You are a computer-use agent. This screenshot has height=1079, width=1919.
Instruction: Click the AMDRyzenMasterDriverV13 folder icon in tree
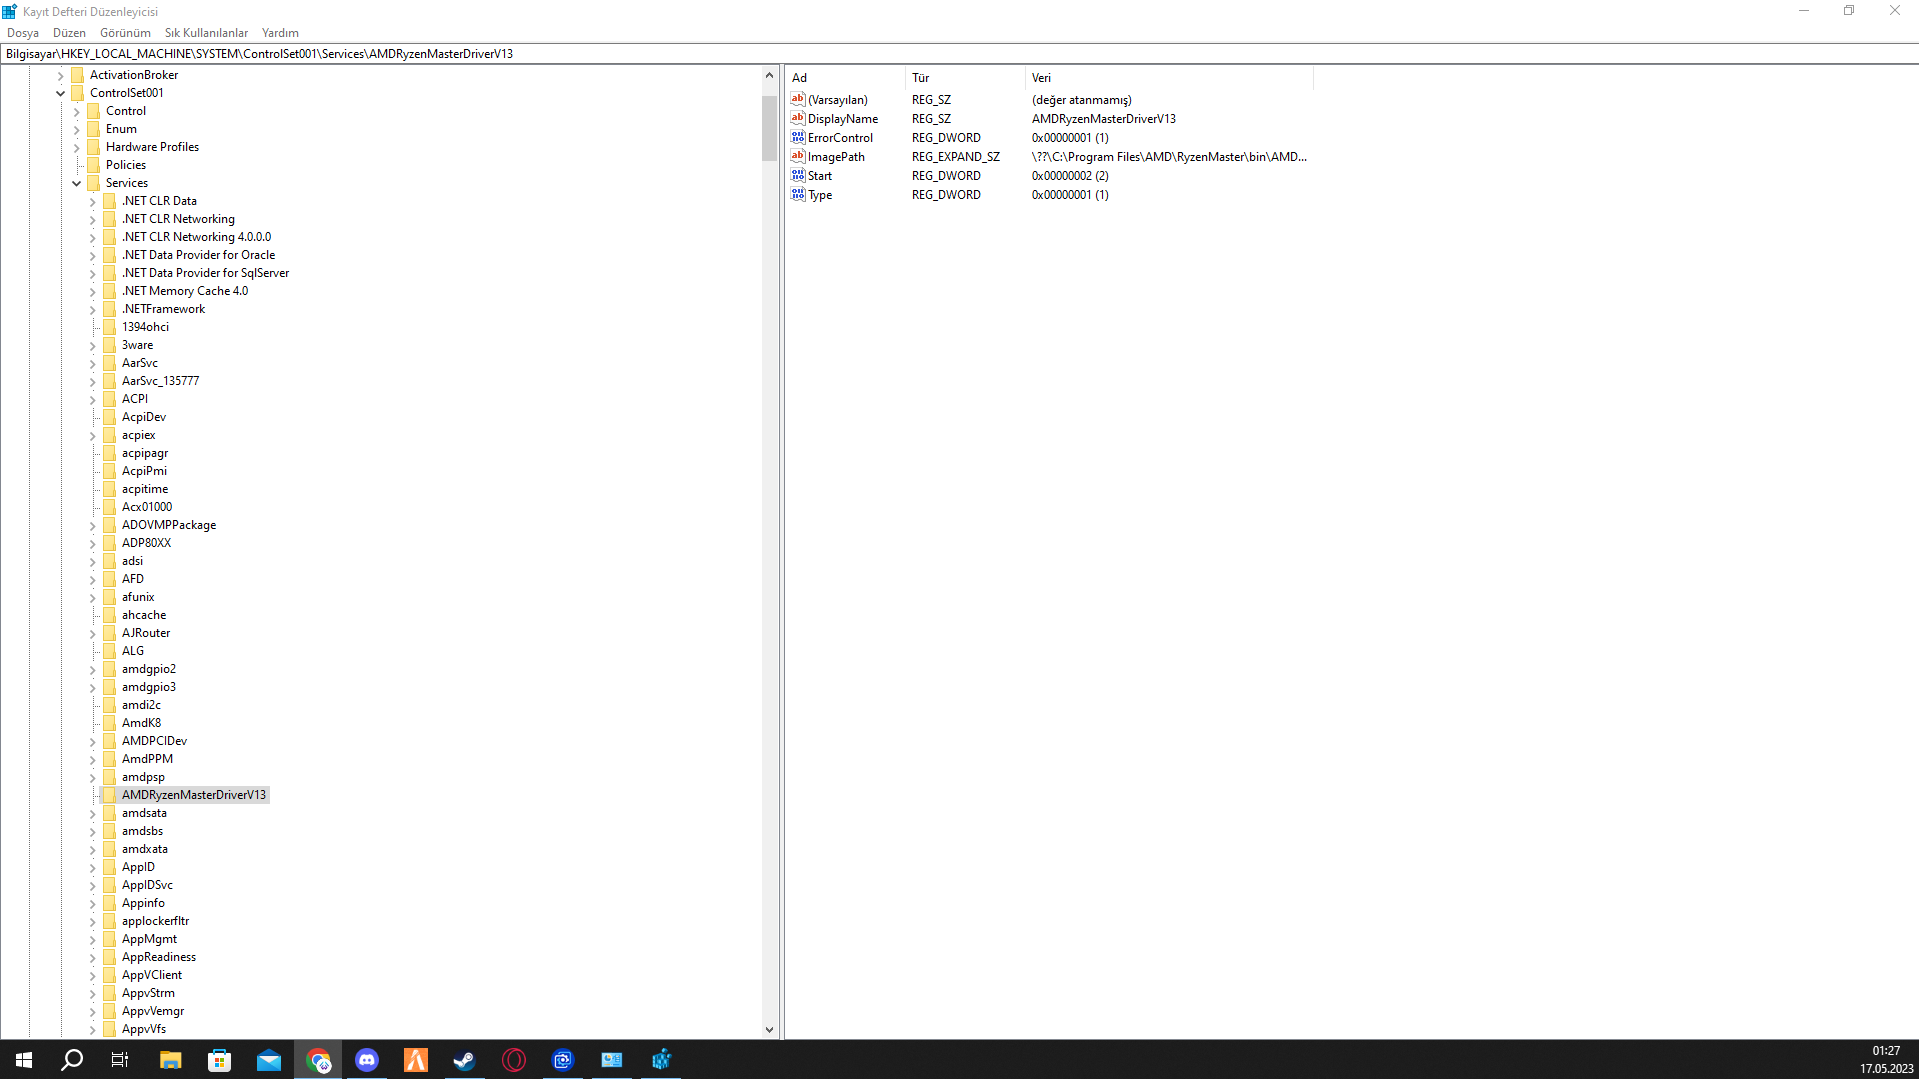[110, 795]
